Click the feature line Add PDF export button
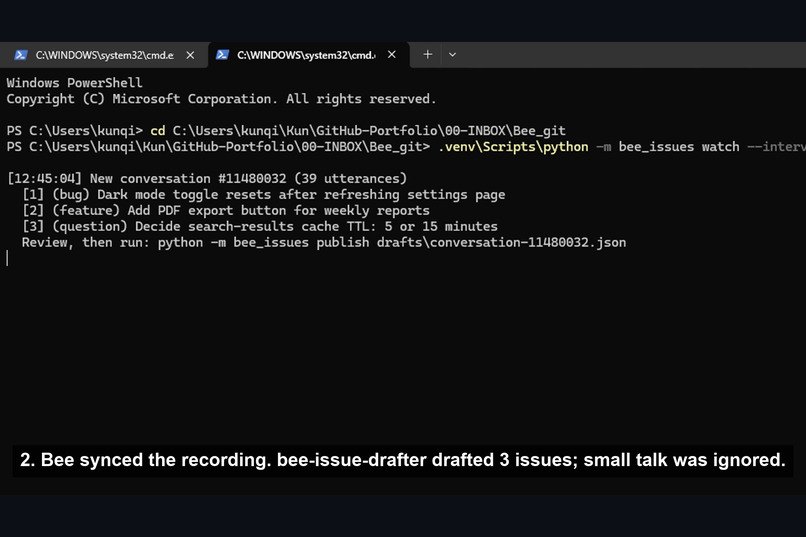Screen dimensions: 806x537 [226, 211]
